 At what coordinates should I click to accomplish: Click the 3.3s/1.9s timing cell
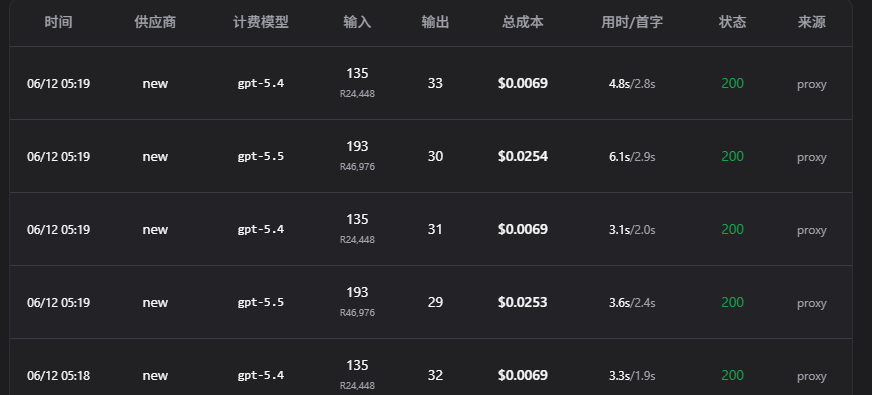tap(632, 376)
